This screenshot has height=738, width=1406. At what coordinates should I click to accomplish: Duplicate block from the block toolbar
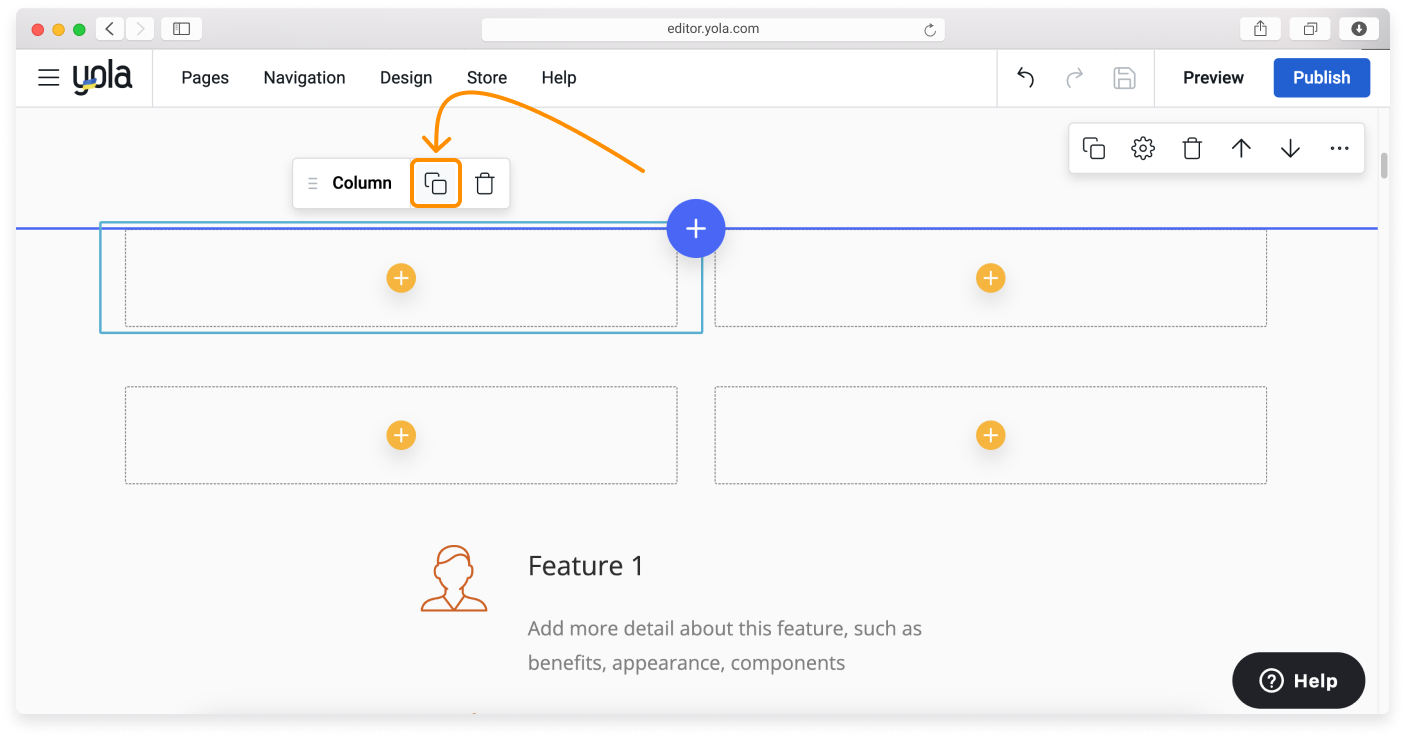[1094, 149]
